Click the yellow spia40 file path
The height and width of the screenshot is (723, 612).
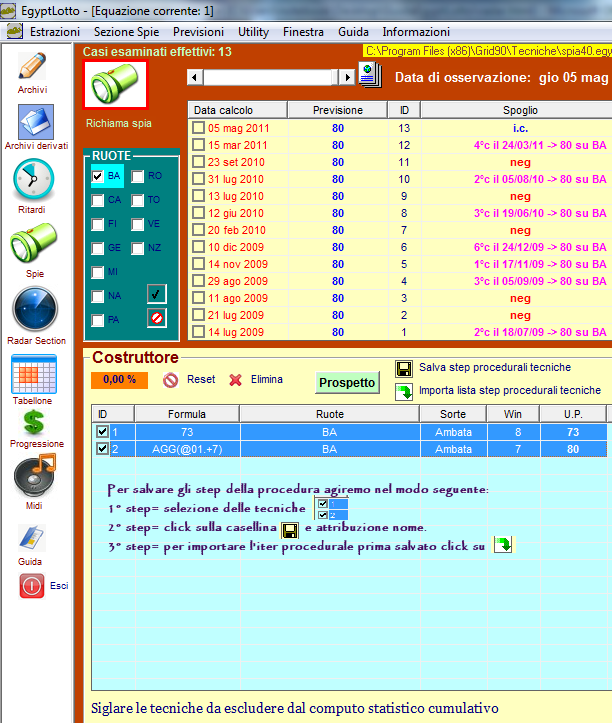[488, 51]
